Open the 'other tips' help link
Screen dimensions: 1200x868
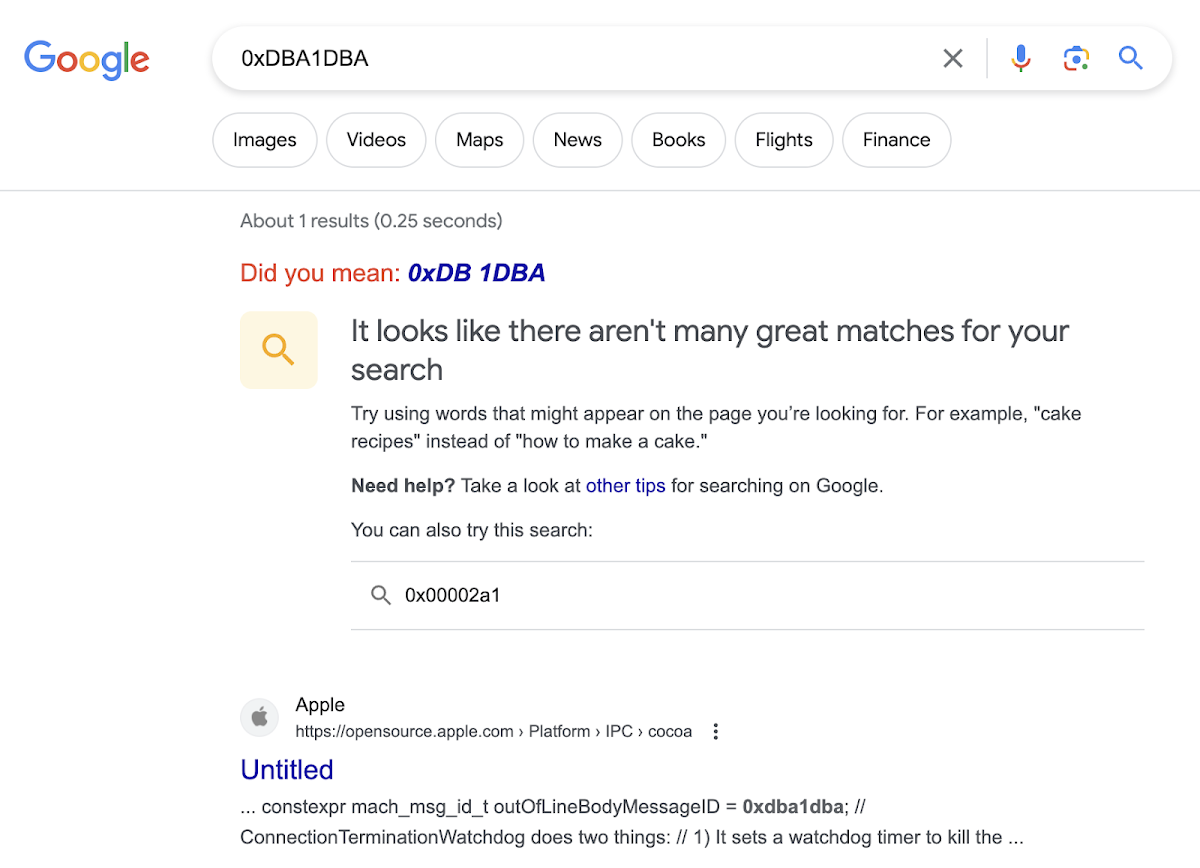(626, 486)
